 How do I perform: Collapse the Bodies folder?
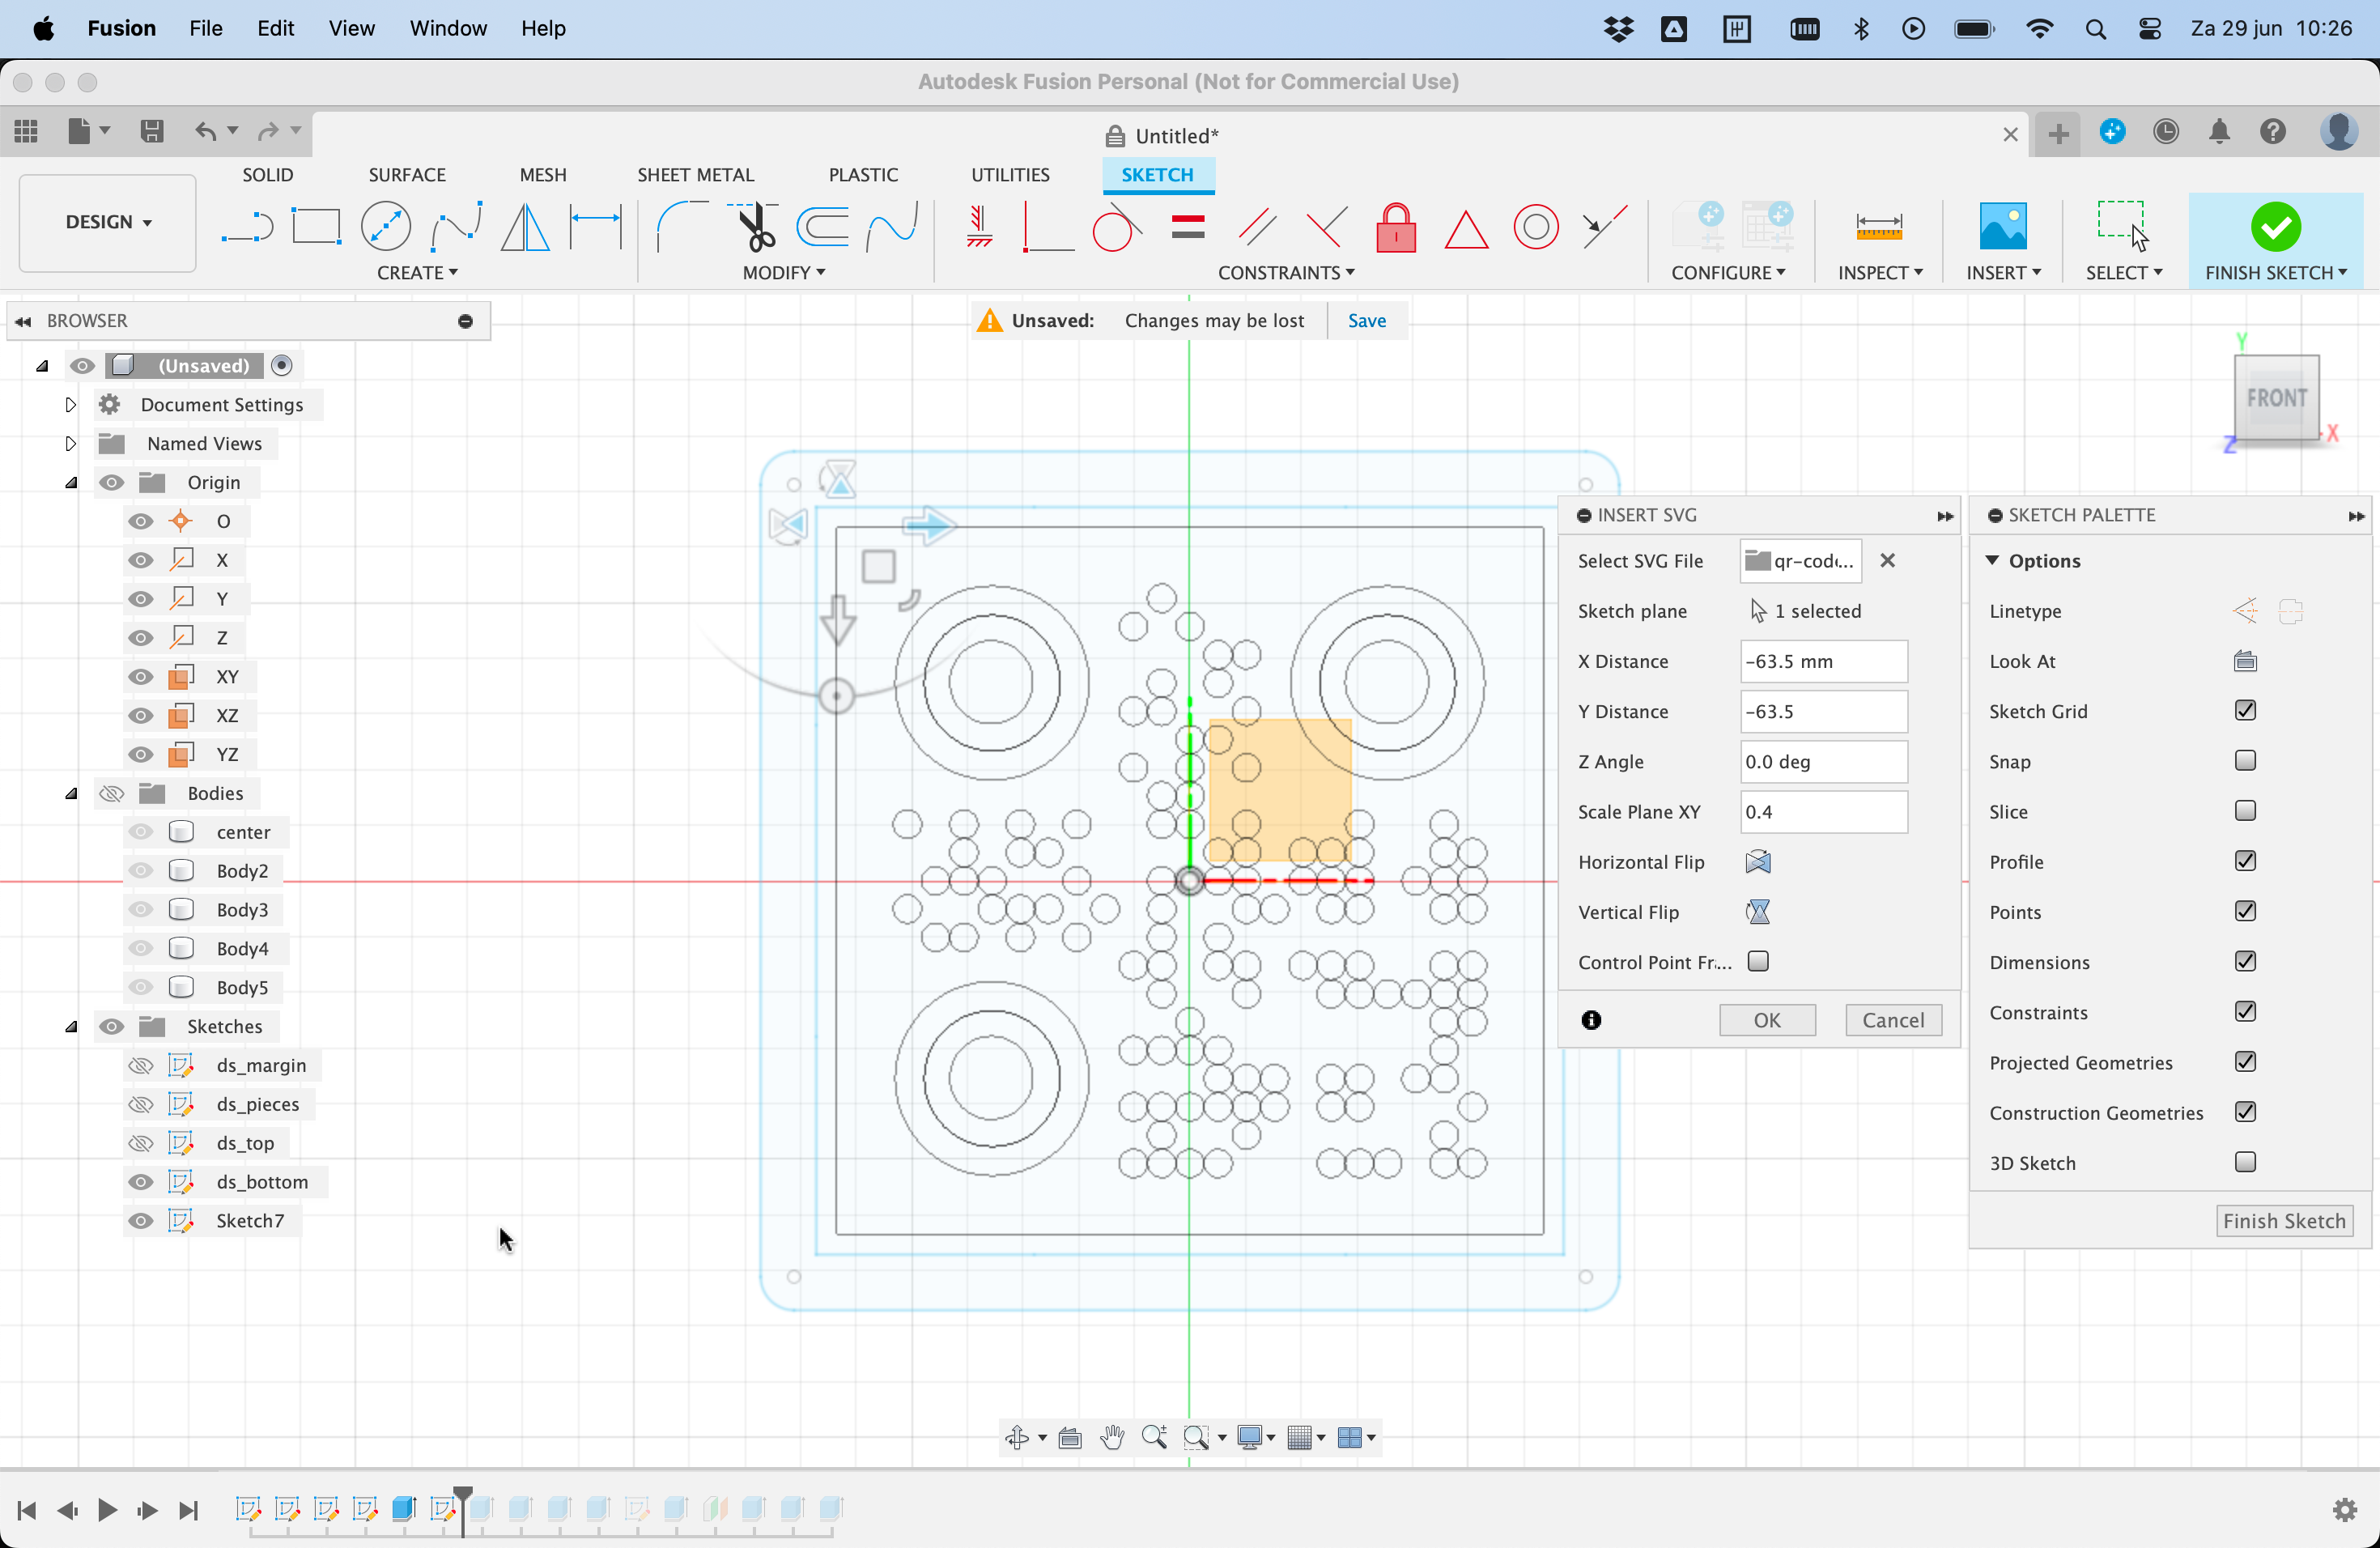[71, 794]
